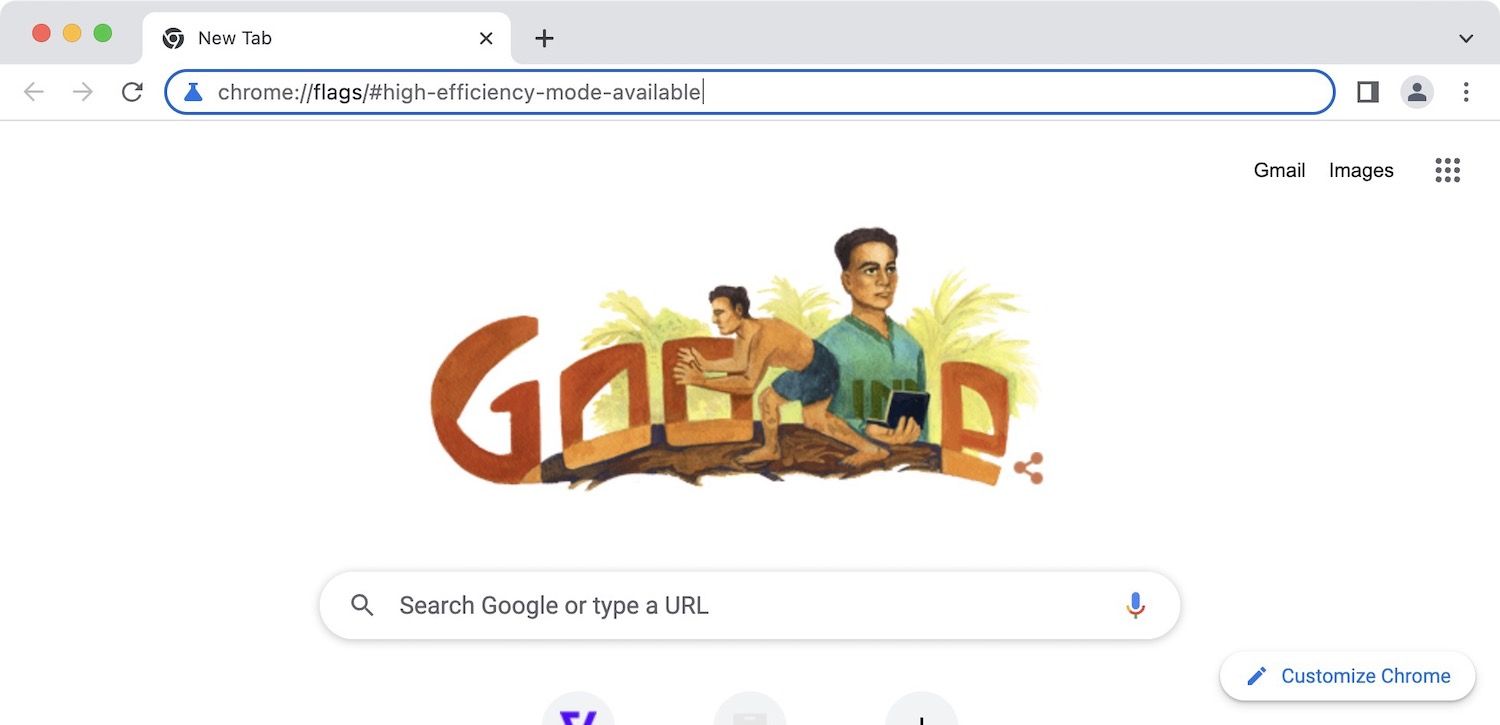
Task: Close the New Tab tab
Action: point(486,38)
